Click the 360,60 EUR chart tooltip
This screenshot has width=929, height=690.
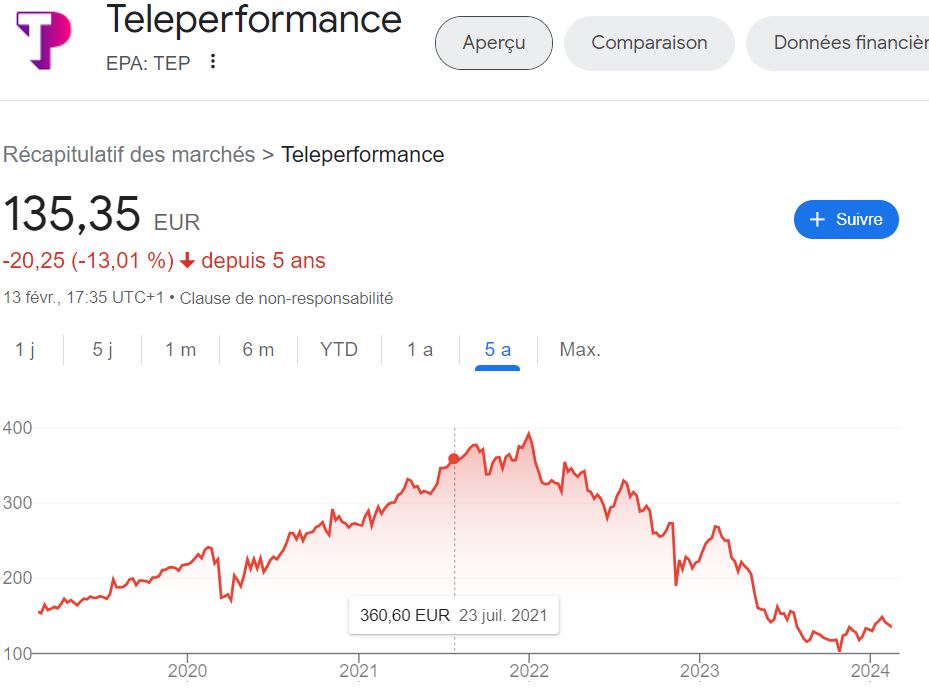pyautogui.click(x=454, y=615)
